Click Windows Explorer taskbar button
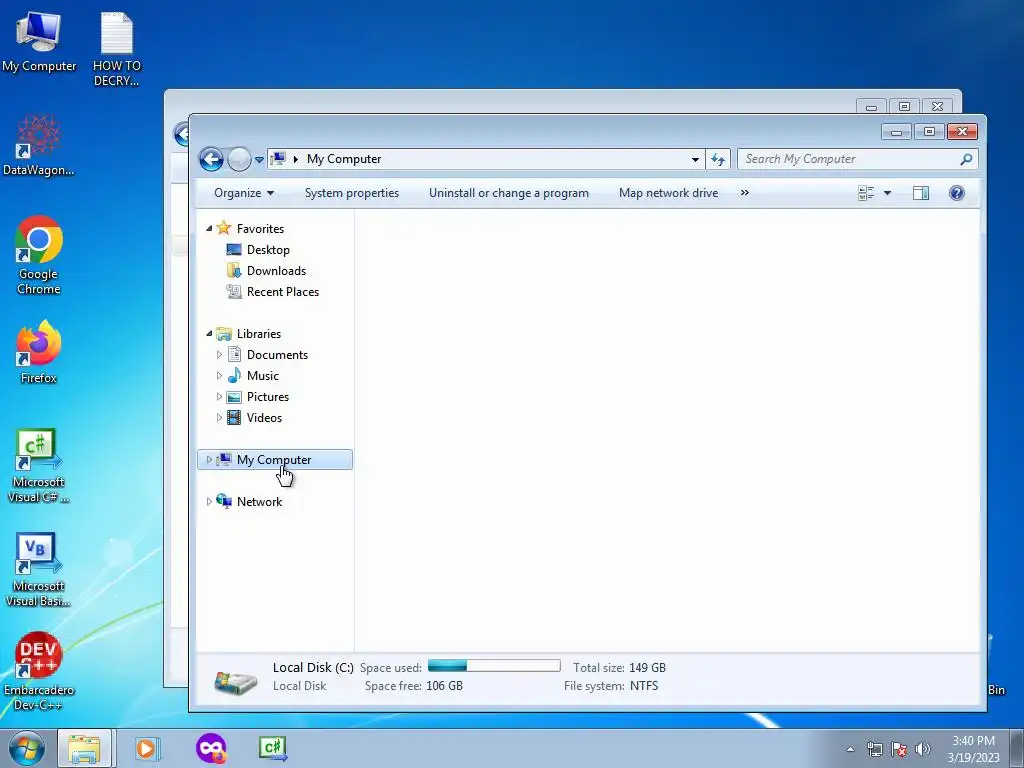This screenshot has width=1024, height=768. coord(85,748)
